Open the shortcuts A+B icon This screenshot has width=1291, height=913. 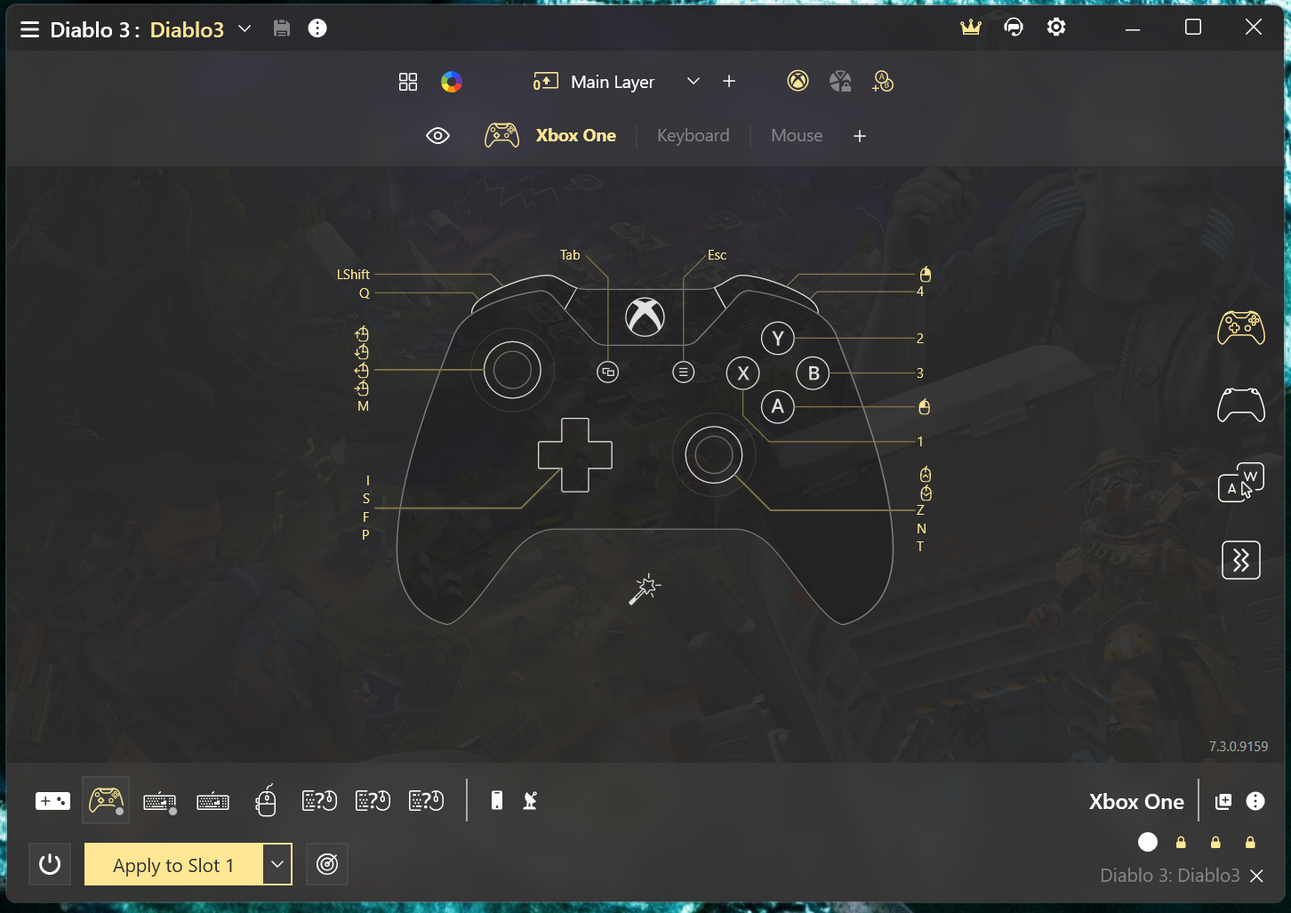click(882, 82)
